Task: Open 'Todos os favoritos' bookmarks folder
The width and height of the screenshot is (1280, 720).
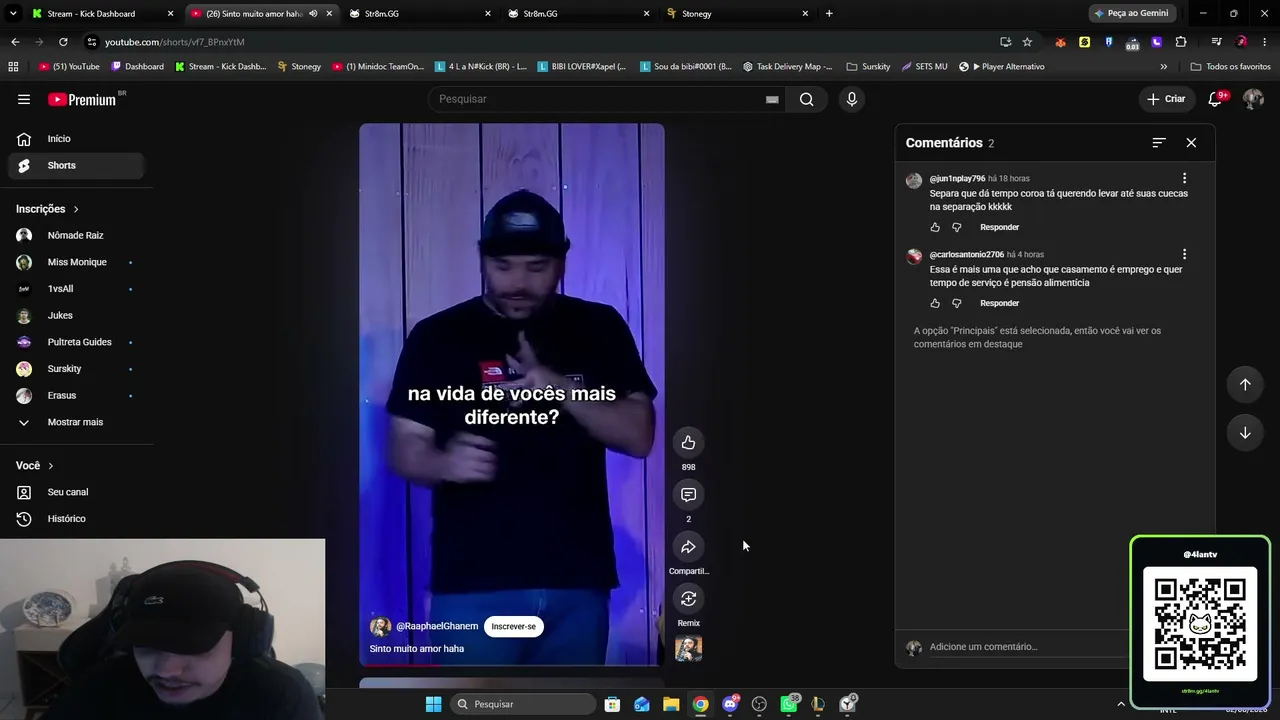Action: pyautogui.click(x=1231, y=67)
